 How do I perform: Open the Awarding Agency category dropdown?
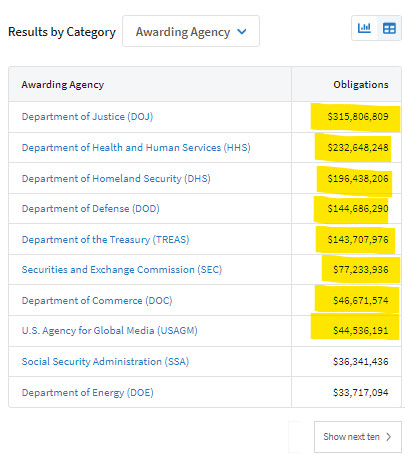point(191,31)
